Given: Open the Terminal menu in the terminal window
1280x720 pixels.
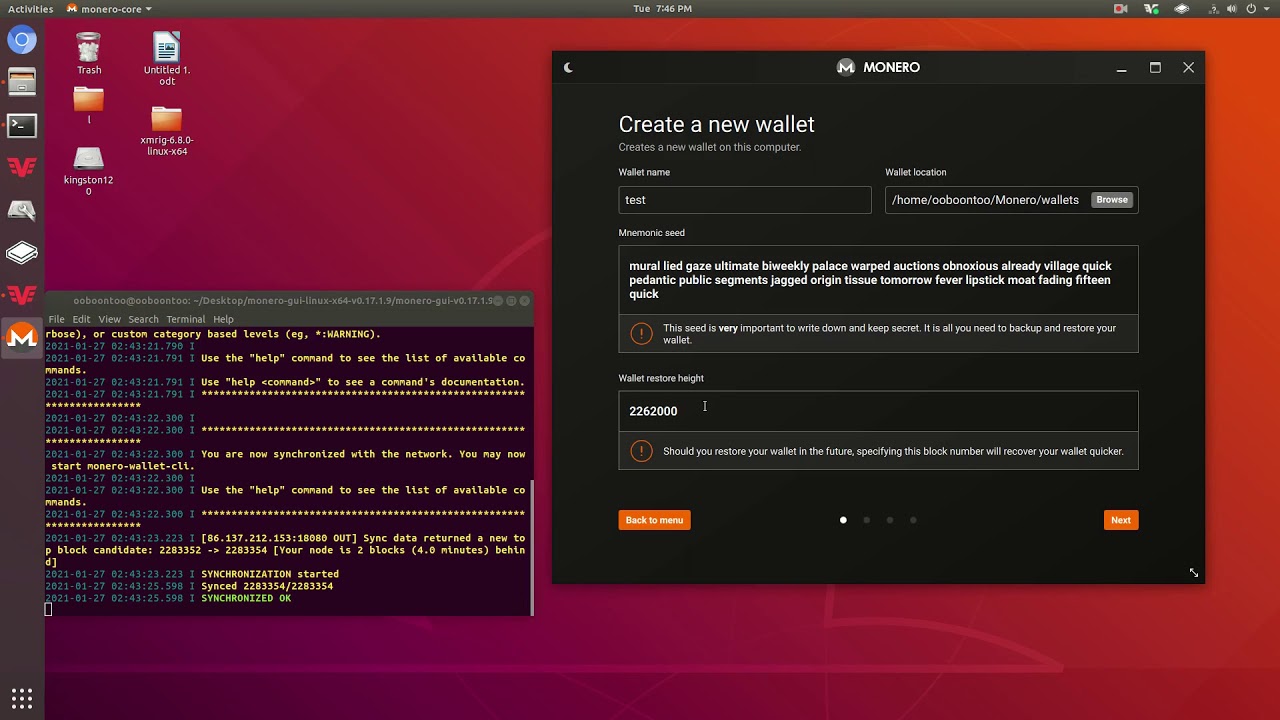Looking at the screenshot, I should tap(185, 319).
